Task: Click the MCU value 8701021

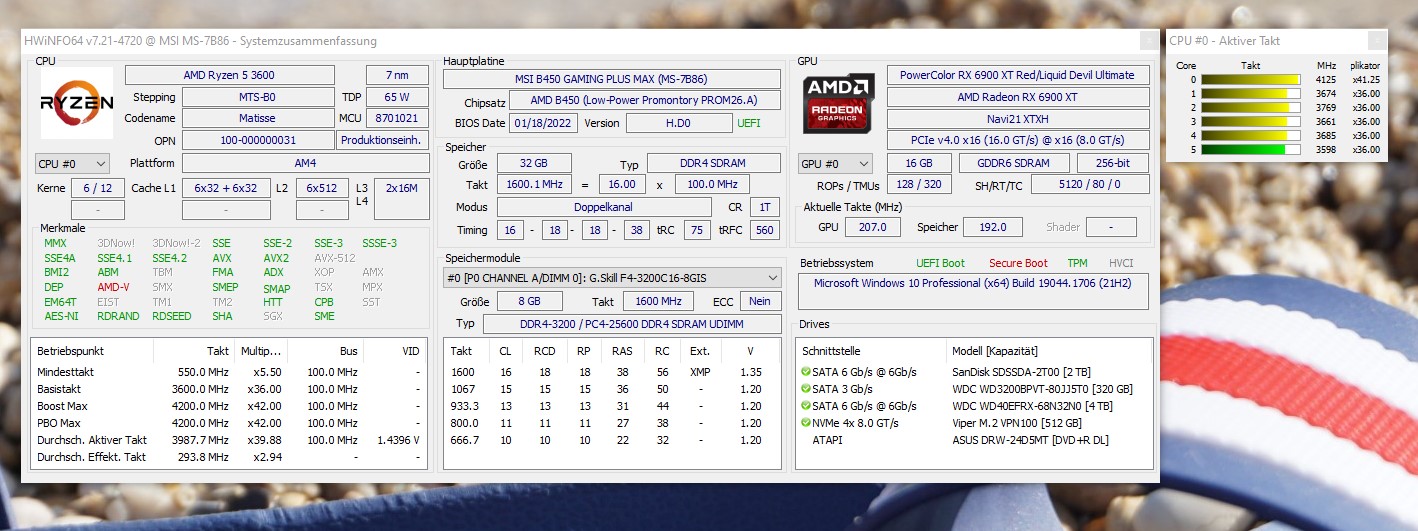Action: [x=397, y=118]
